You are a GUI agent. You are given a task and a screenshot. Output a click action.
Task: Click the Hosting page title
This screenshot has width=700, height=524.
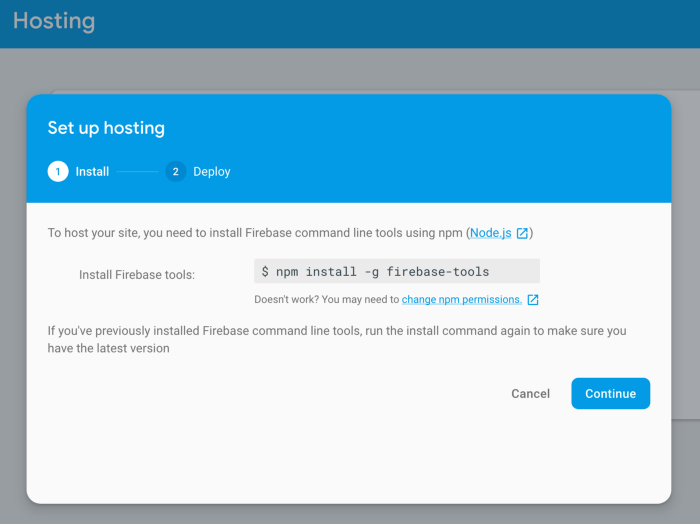[x=54, y=21]
